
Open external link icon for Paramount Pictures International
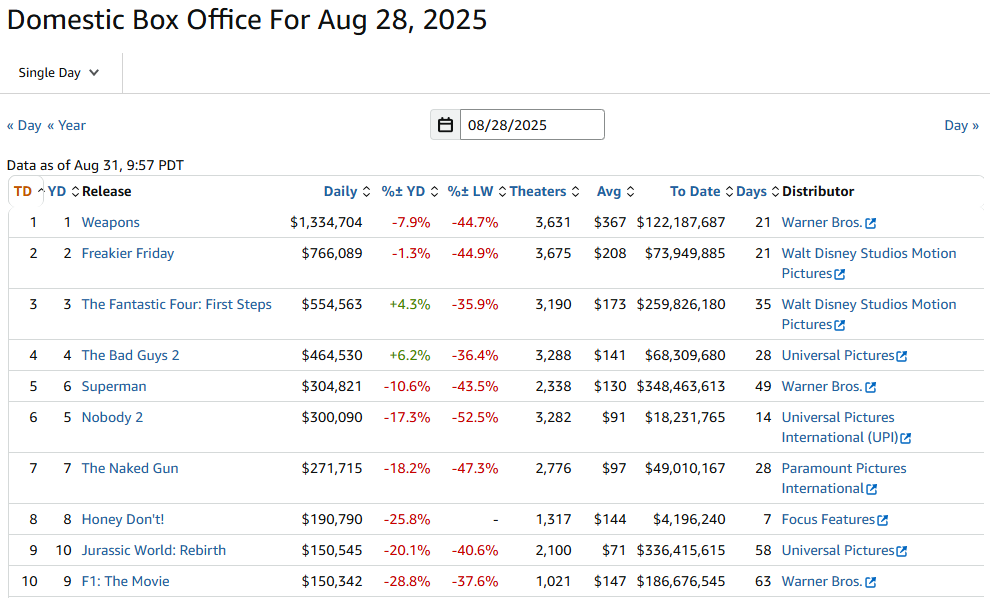(871, 490)
